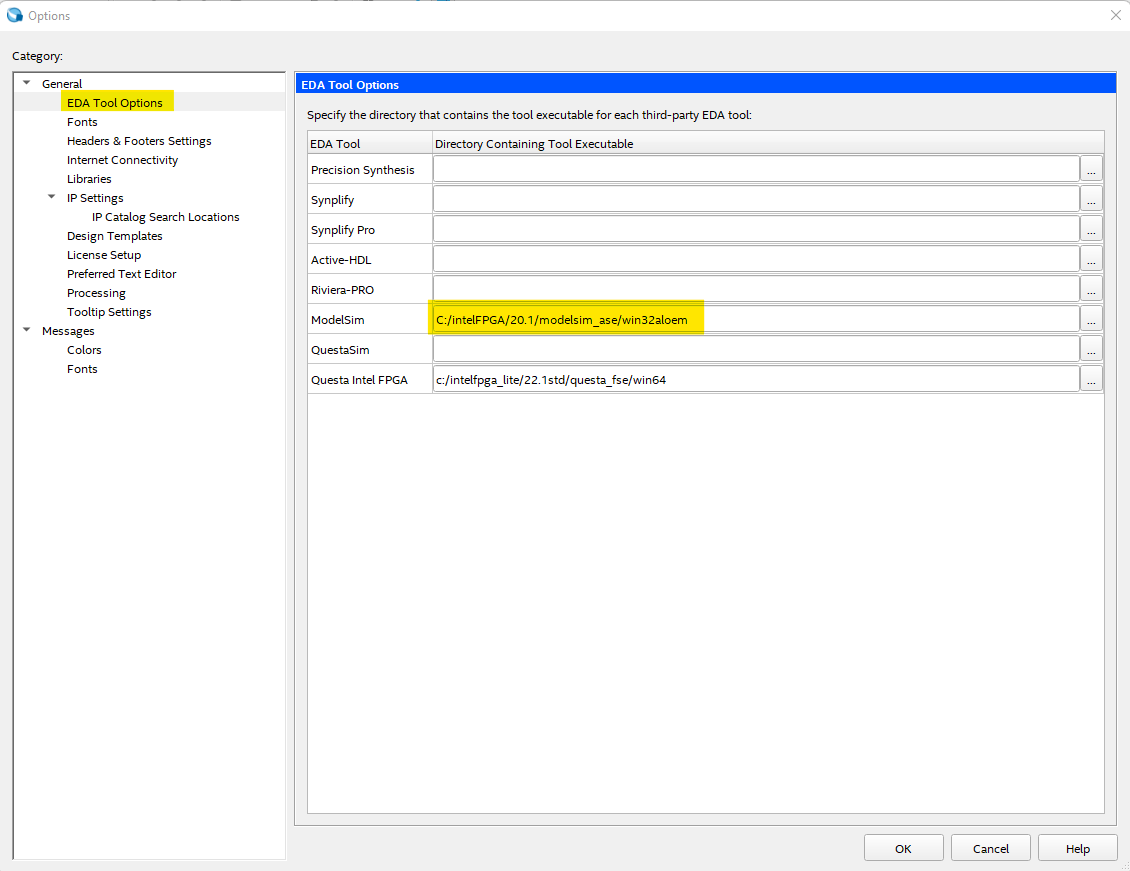The image size is (1130, 871).
Task: Browse for ModelSim directory
Action: 1091,319
